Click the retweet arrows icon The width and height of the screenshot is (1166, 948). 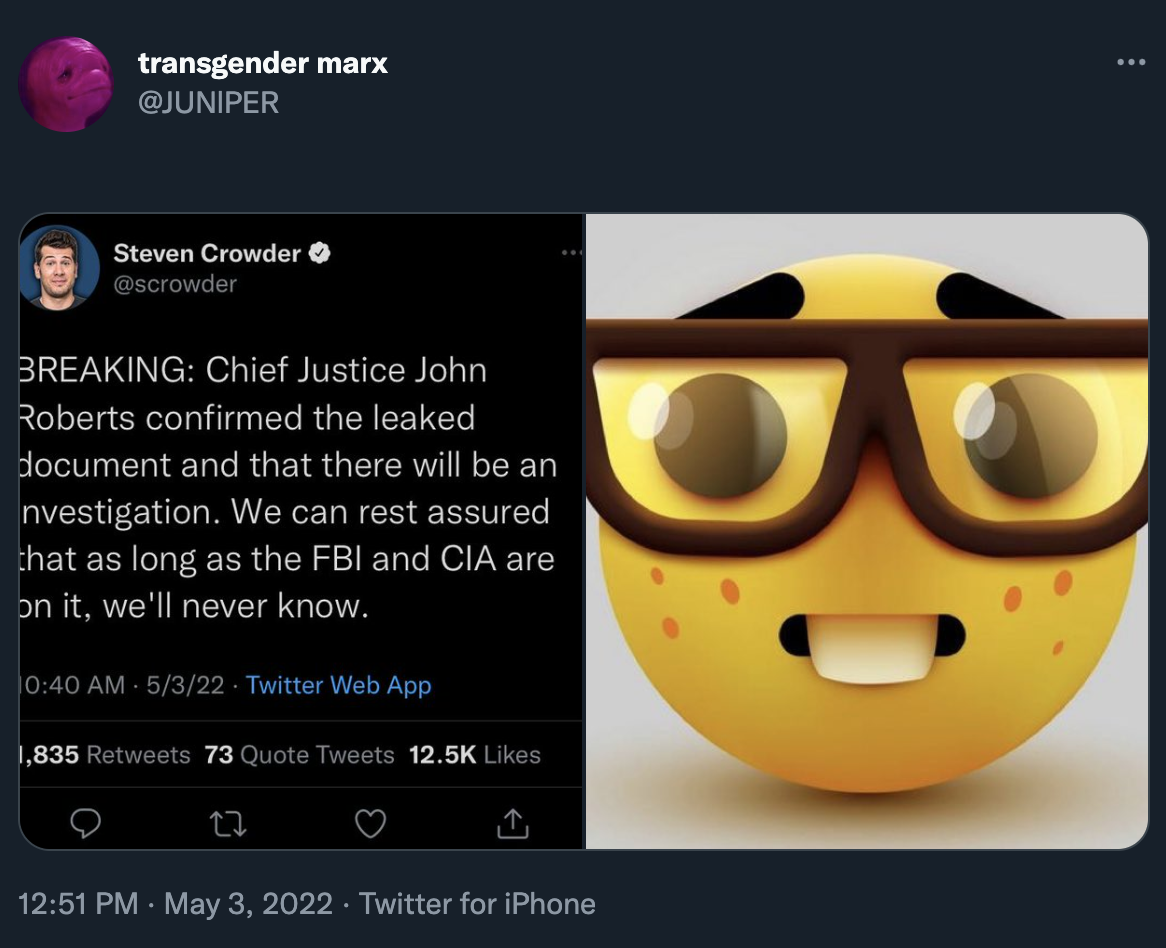[228, 823]
